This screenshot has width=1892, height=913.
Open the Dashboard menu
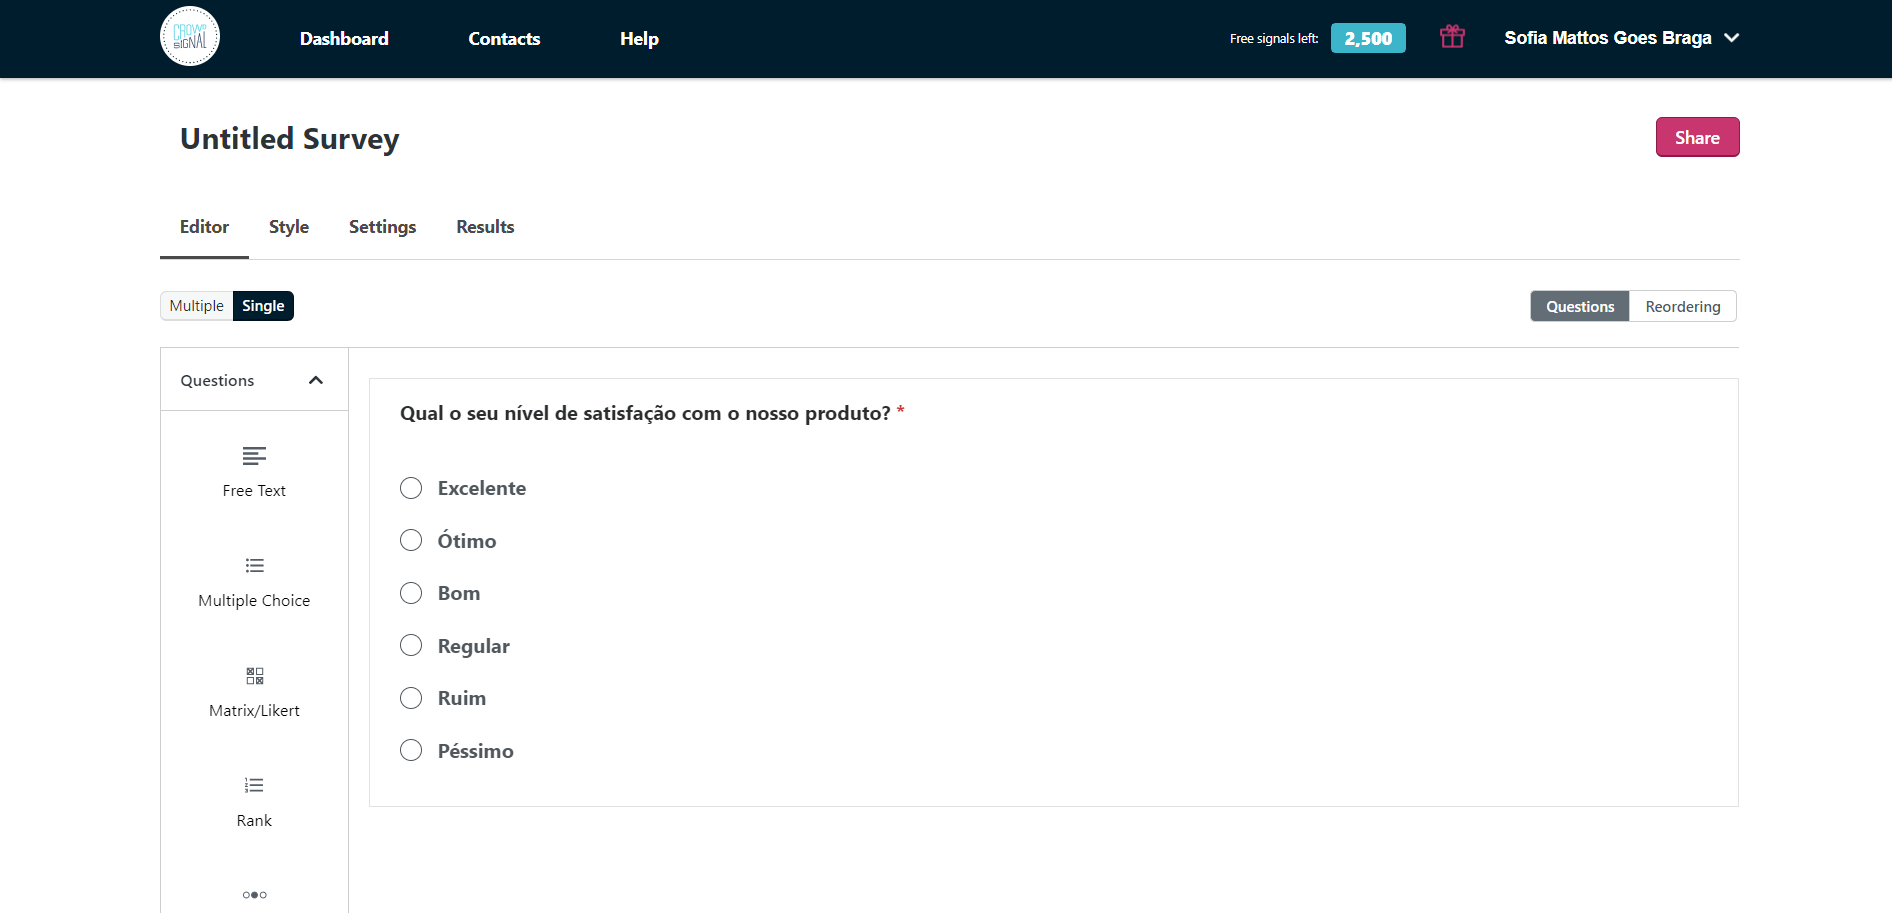point(344,39)
